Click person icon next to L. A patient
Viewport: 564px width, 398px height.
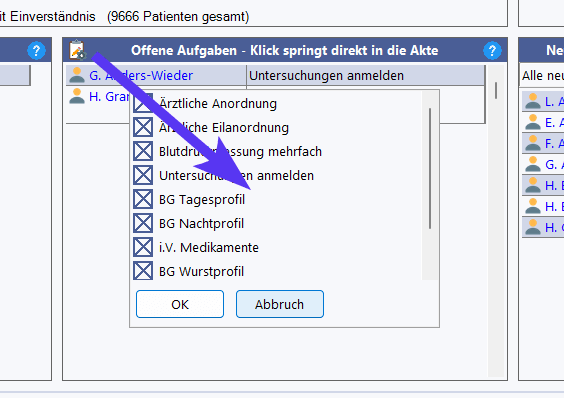(x=533, y=101)
